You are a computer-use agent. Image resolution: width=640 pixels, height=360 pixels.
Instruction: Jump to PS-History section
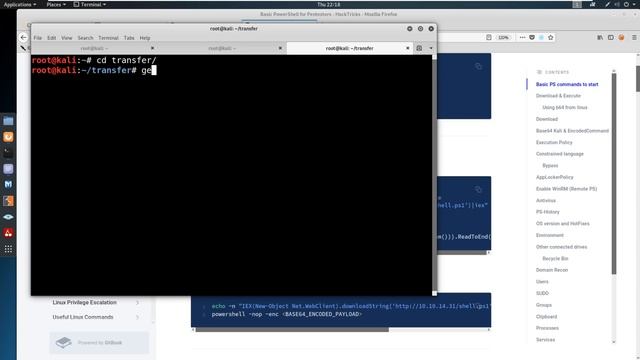click(547, 212)
